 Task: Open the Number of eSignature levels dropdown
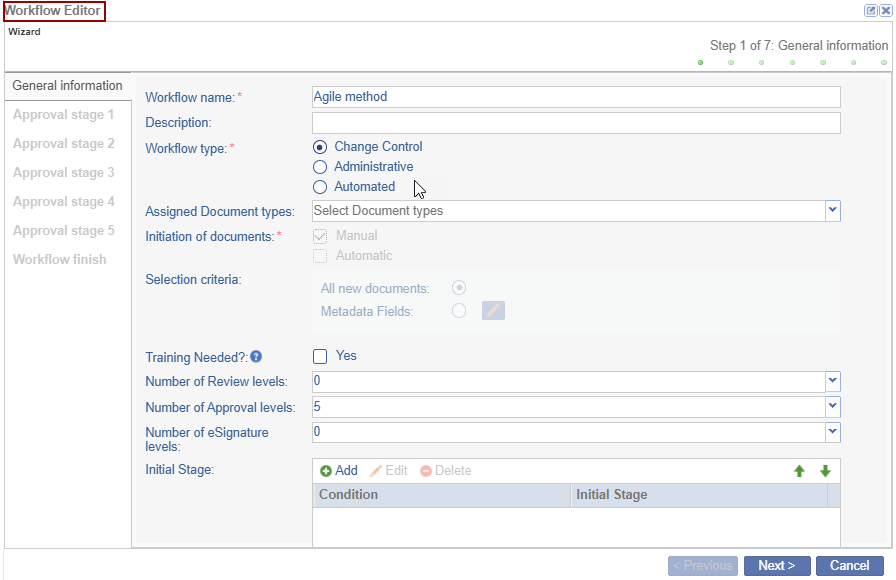tap(832, 432)
